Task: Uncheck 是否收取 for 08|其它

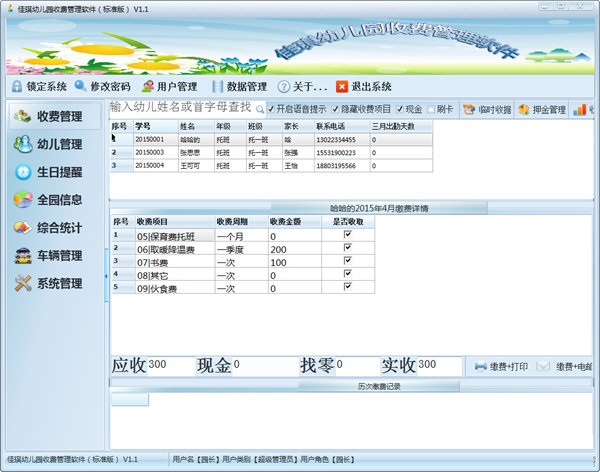Action: click(x=347, y=273)
